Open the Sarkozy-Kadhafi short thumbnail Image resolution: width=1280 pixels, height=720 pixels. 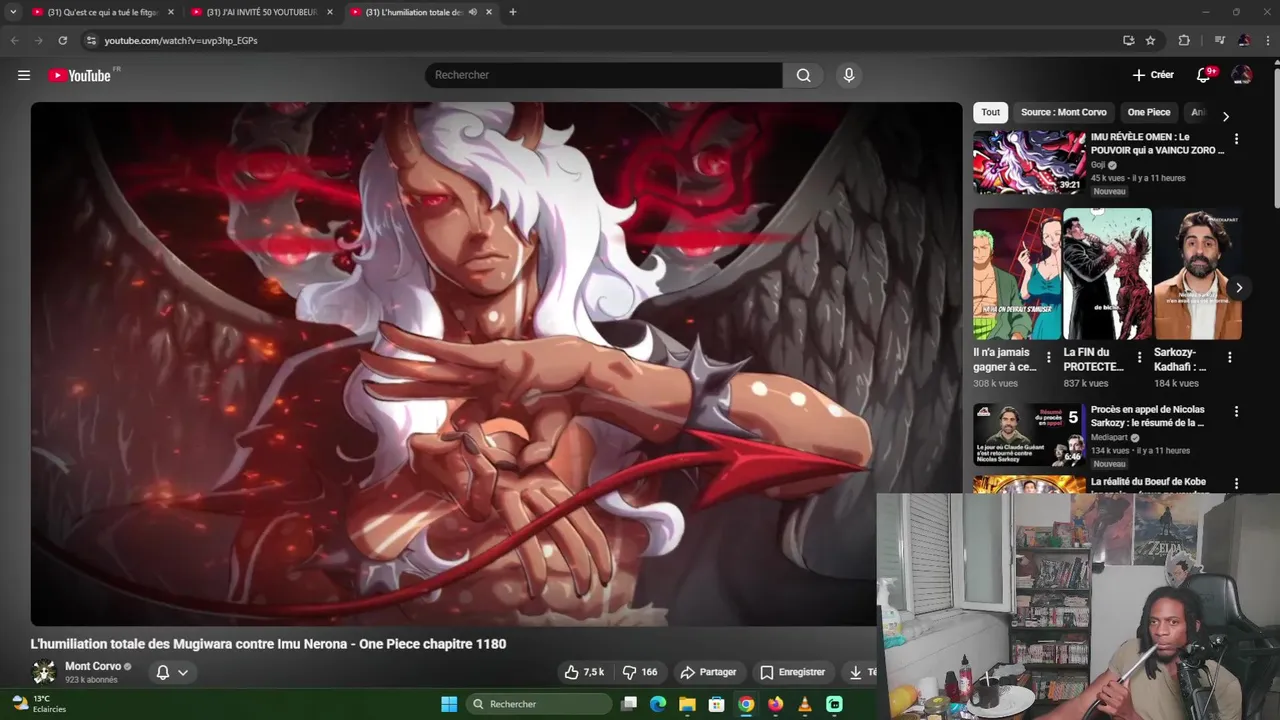click(1198, 274)
